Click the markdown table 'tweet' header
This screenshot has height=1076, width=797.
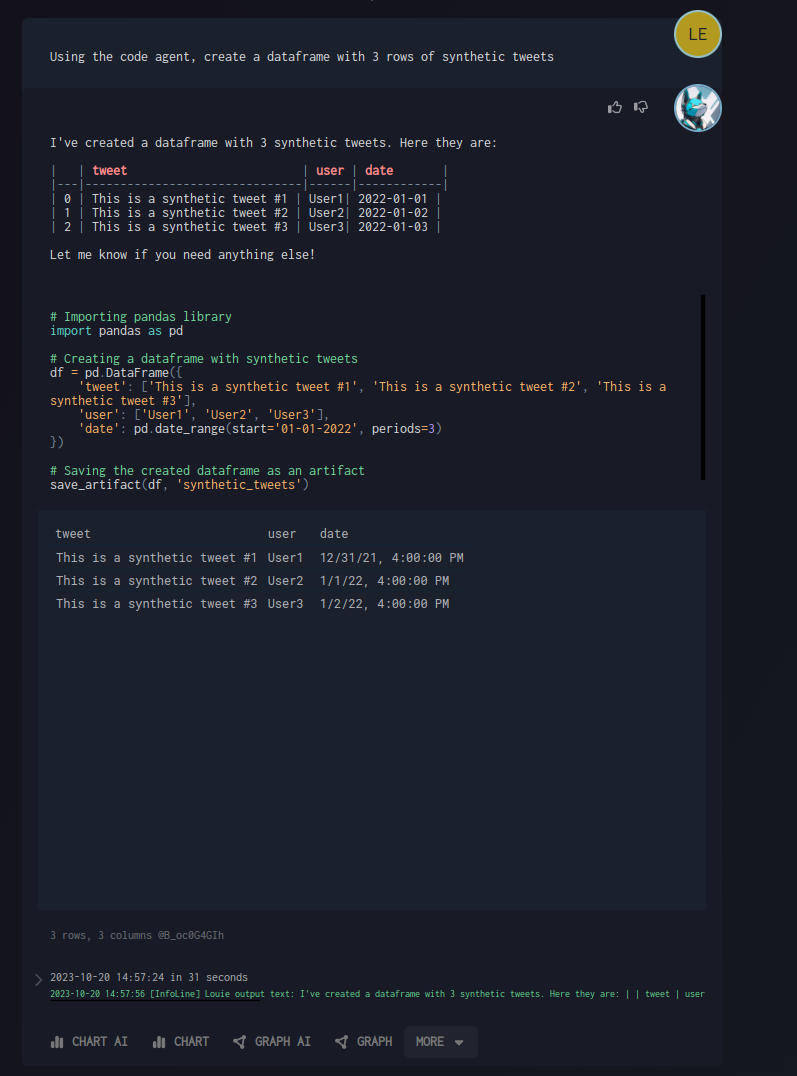pyautogui.click(x=109, y=171)
